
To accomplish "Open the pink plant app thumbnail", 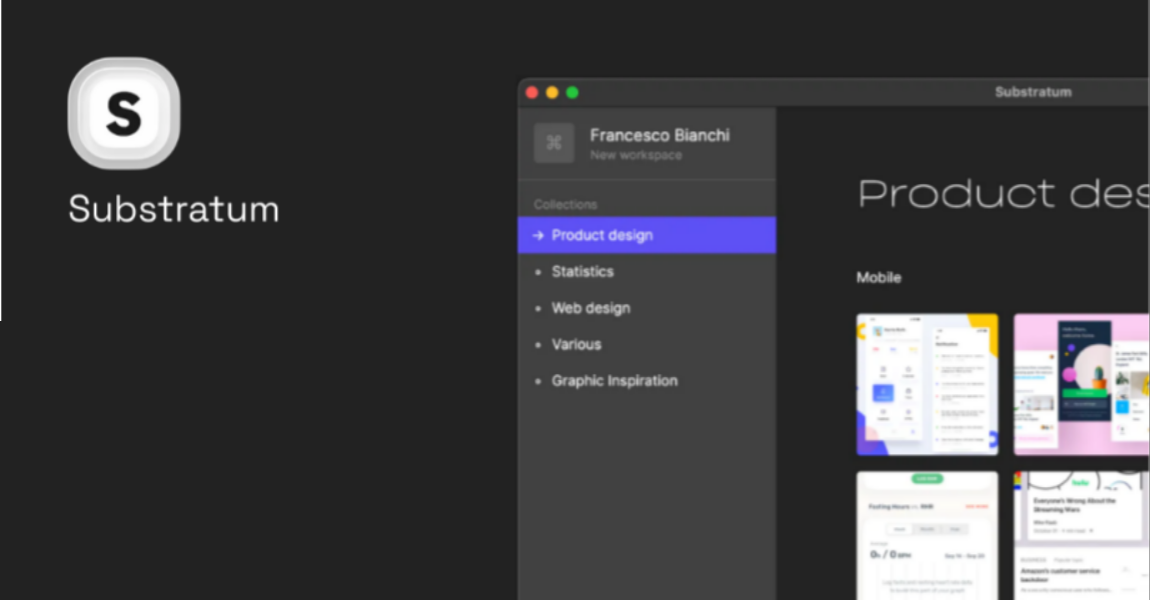I will 1081,384.
